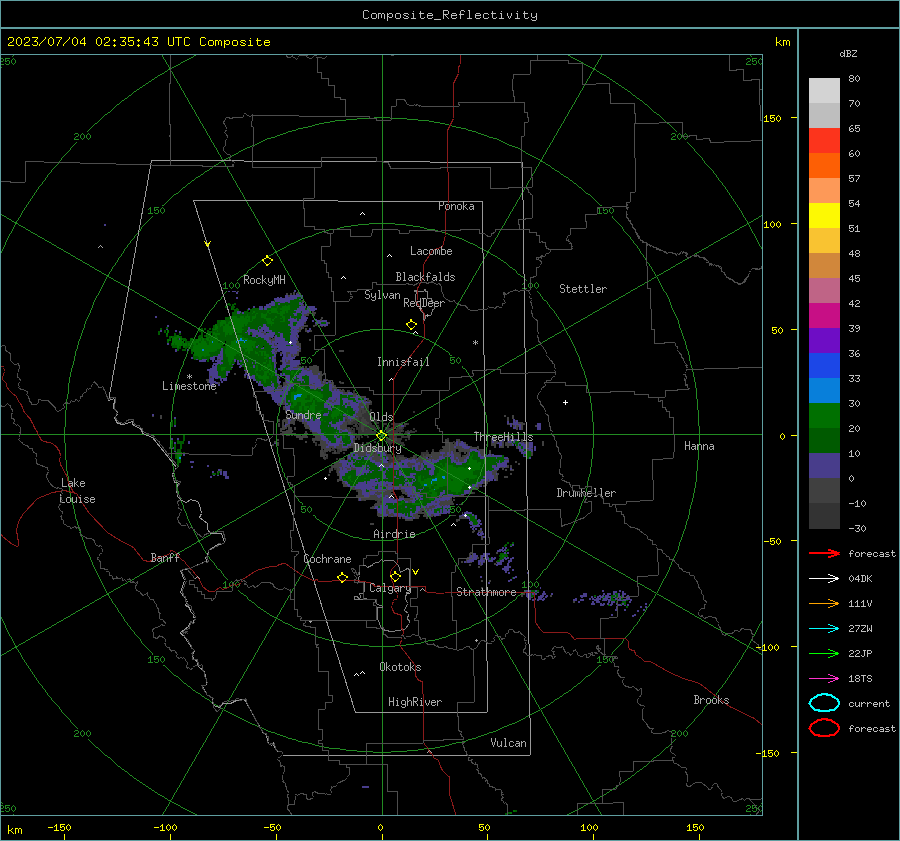Click the Stettler label
Image resolution: width=900 pixels, height=841 pixels.
tap(583, 289)
